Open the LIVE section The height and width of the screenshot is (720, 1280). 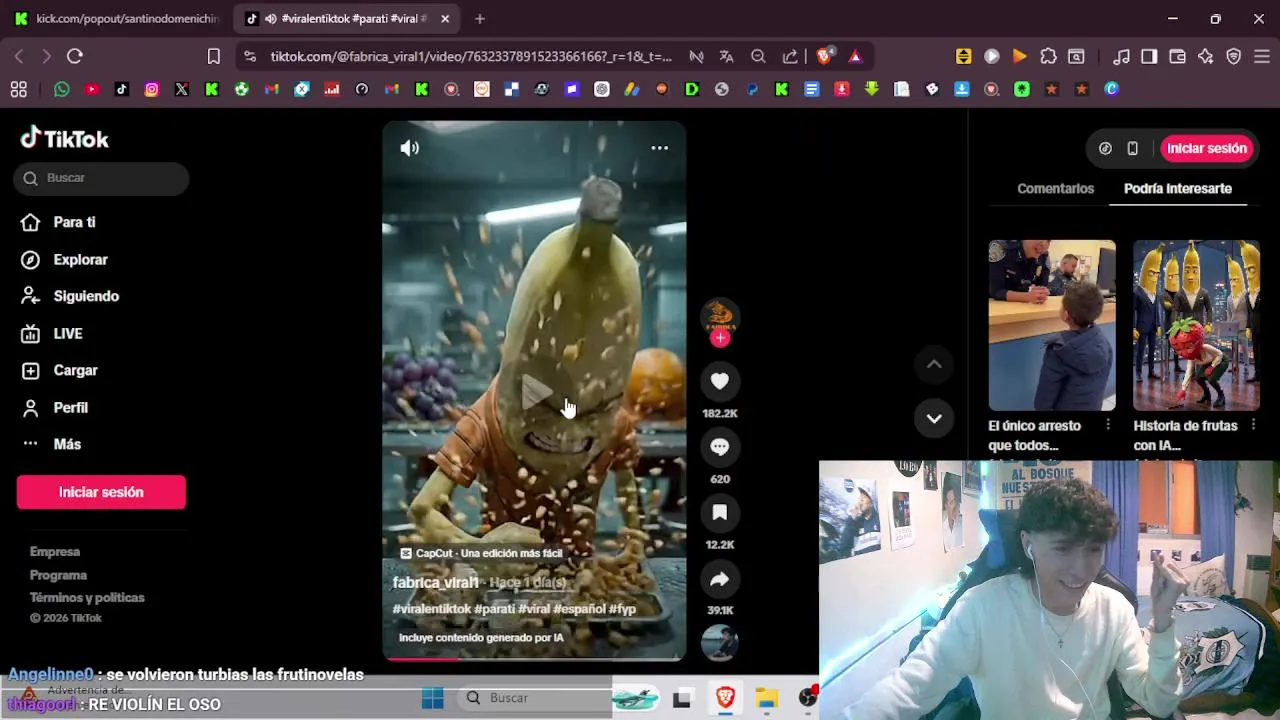[68, 333]
